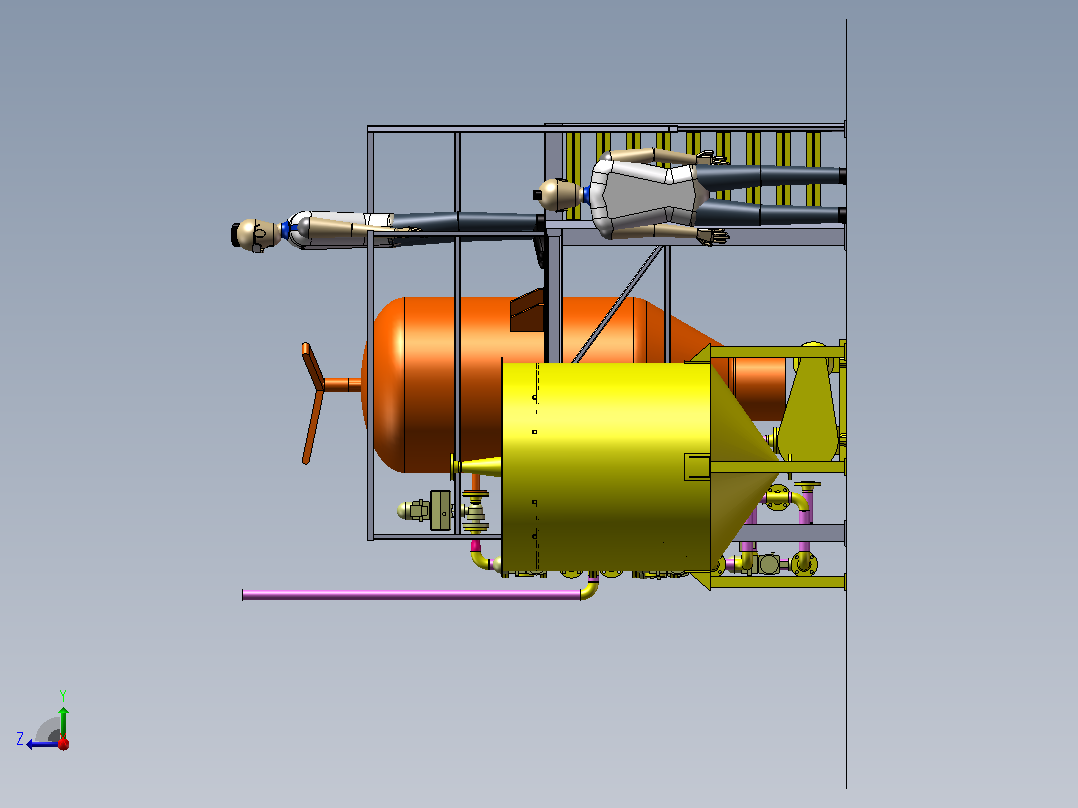Select the red origin ball of the orientation triad
The image size is (1078, 808).
click(x=63, y=743)
